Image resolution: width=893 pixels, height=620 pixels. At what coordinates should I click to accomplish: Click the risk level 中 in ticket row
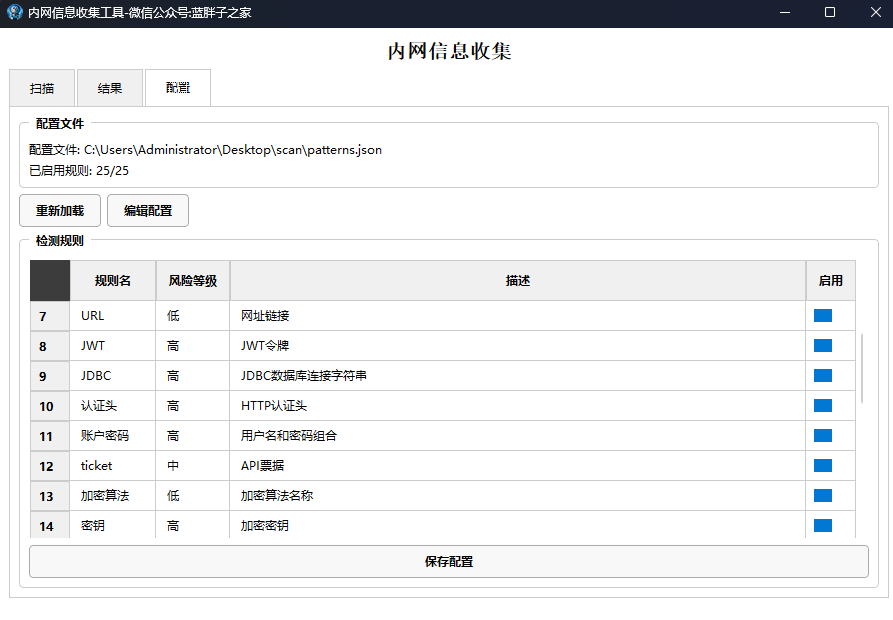(x=193, y=466)
